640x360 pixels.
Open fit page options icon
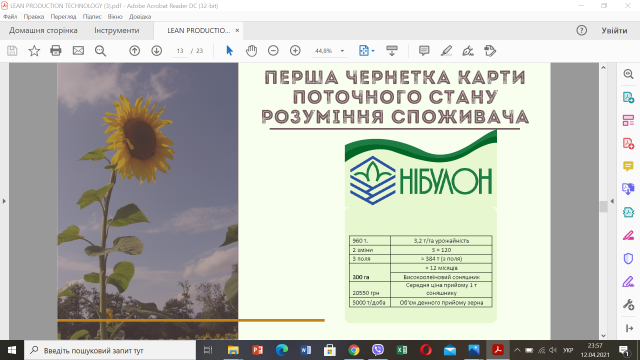(x=366, y=51)
